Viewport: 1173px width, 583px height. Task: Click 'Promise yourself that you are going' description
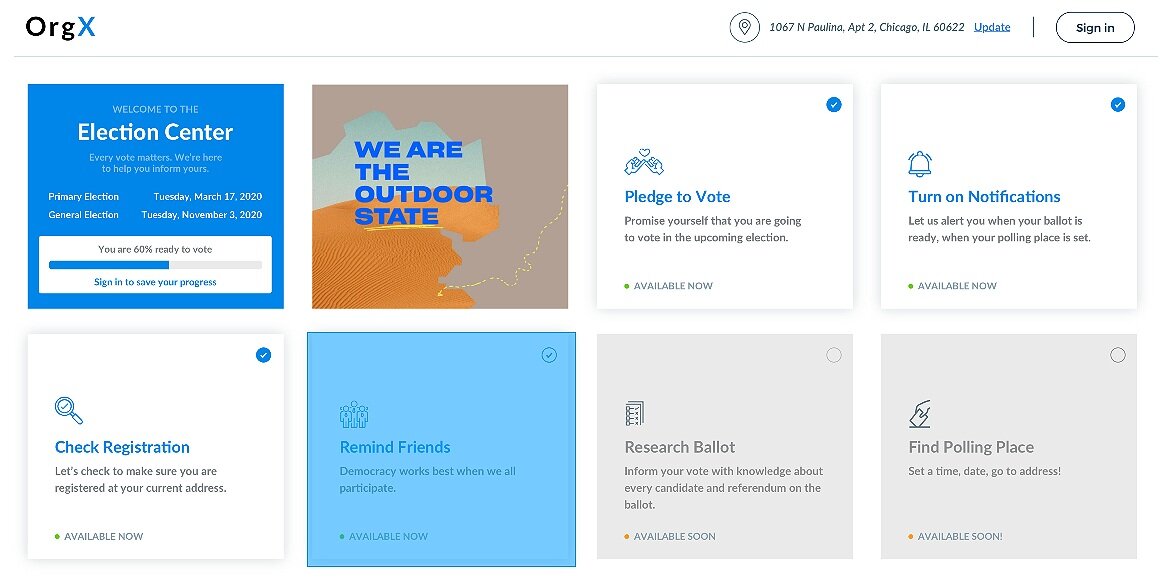(713, 229)
